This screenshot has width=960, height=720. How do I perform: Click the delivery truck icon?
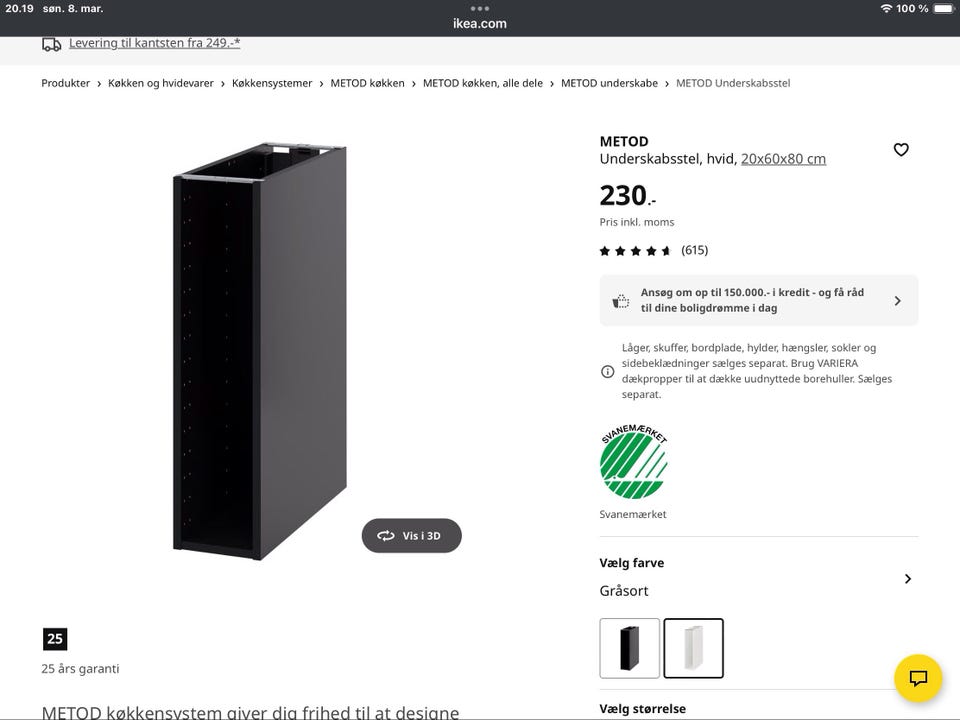51,44
